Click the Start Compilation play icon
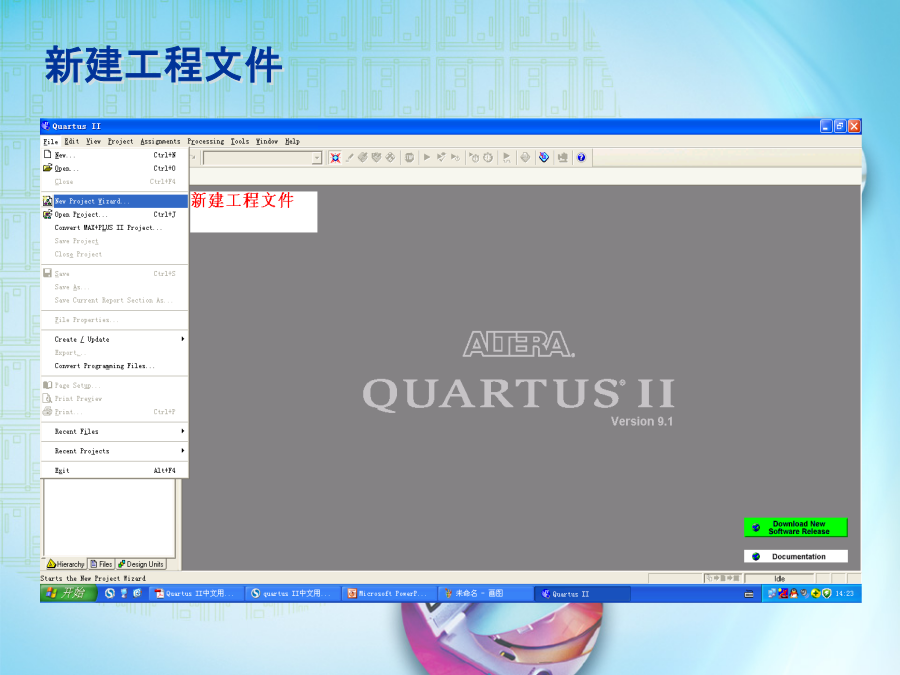 coord(426,158)
